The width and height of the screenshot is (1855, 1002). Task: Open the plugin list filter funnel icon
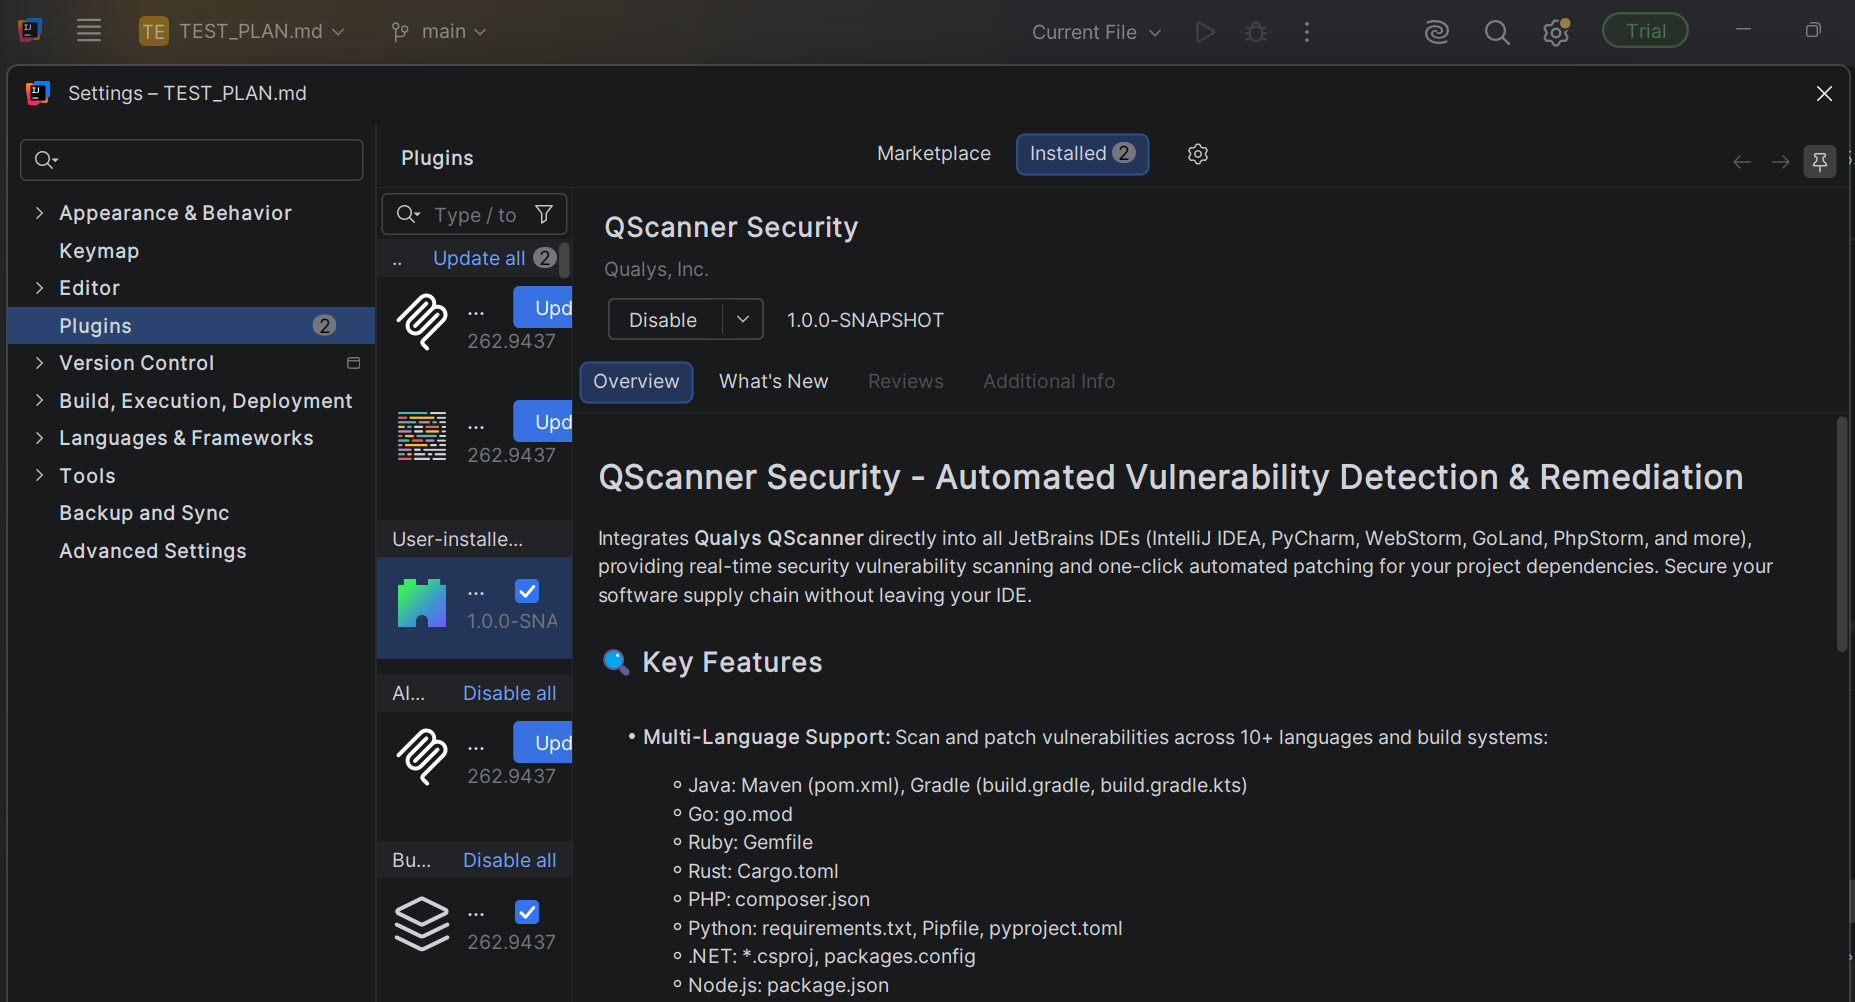(x=544, y=214)
